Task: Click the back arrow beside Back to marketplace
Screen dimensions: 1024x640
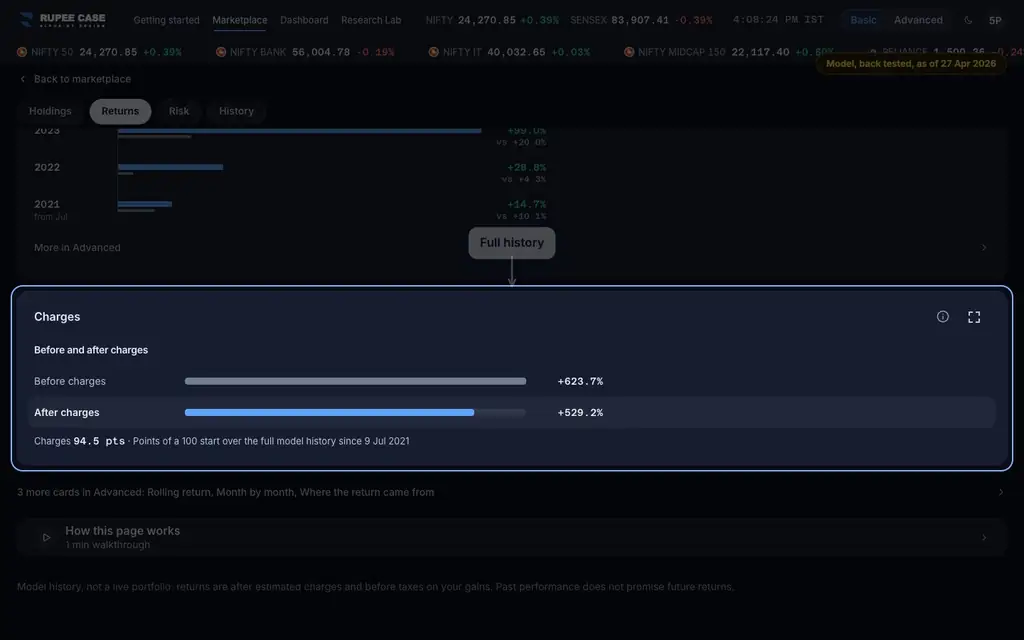Action: click(x=23, y=79)
